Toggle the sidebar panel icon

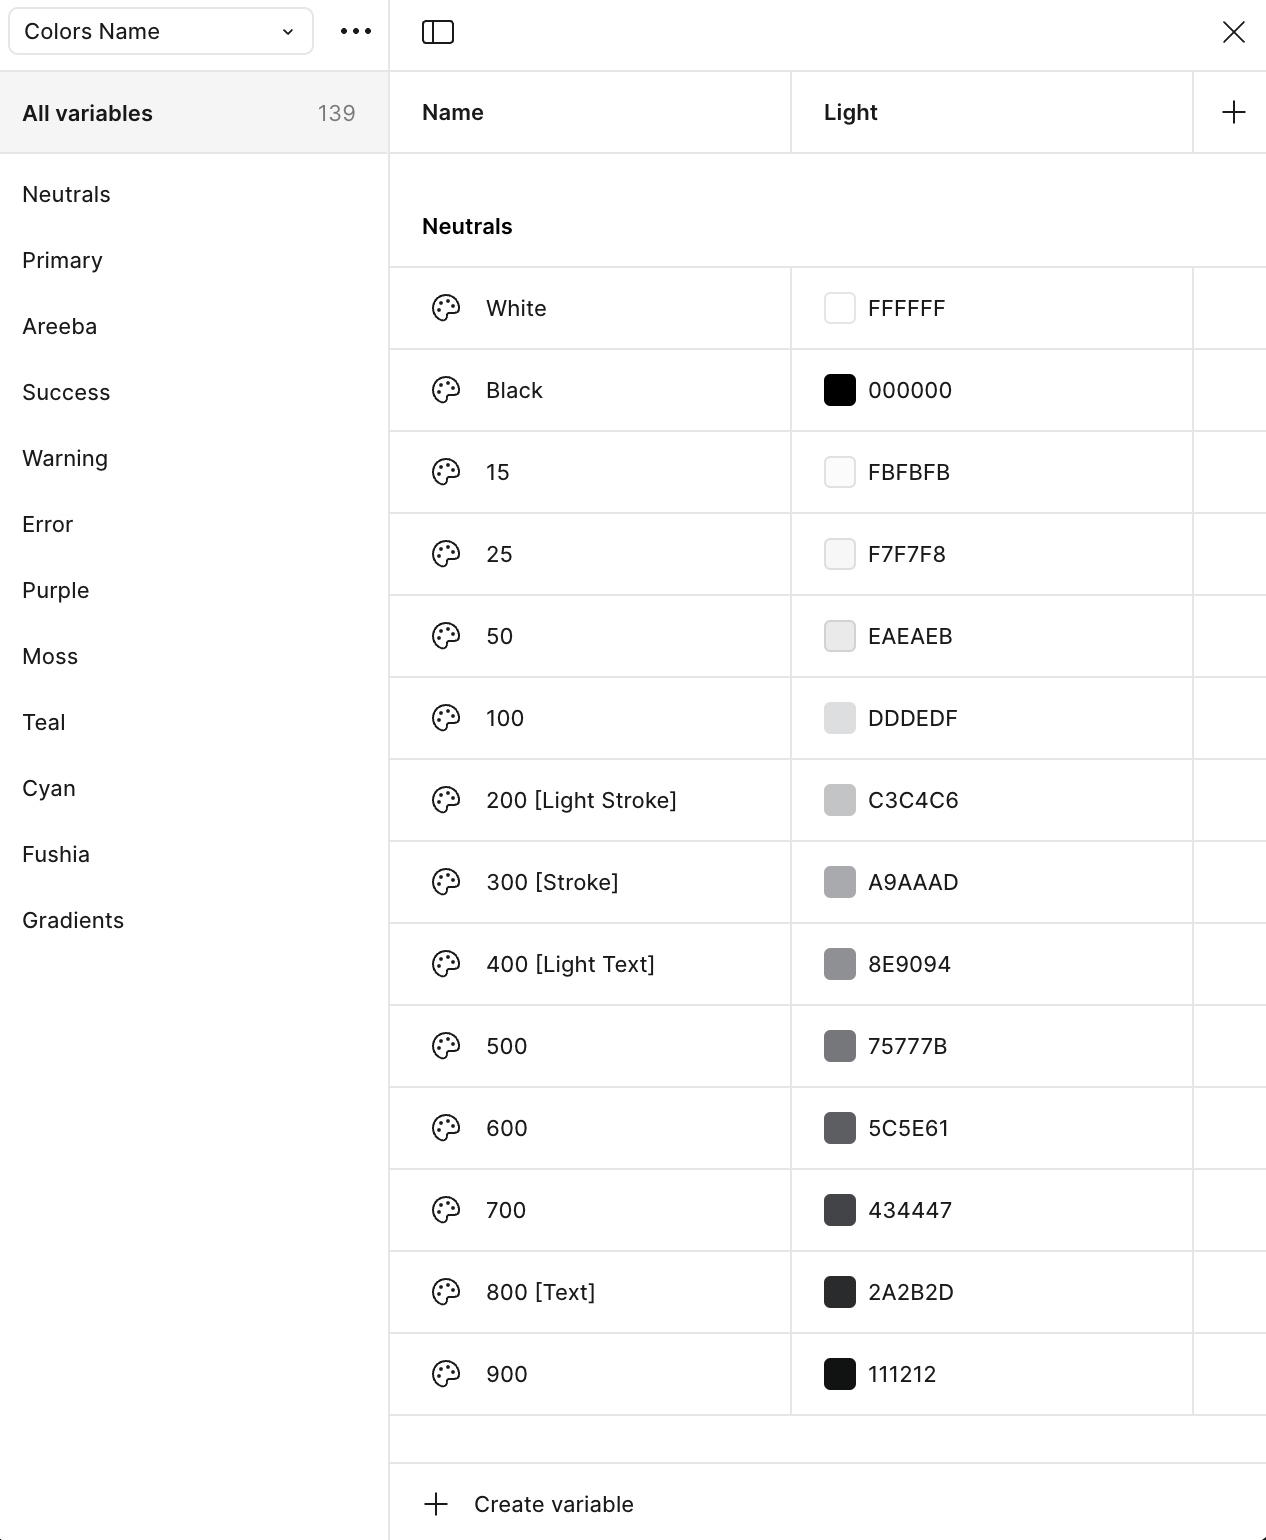[x=438, y=32]
